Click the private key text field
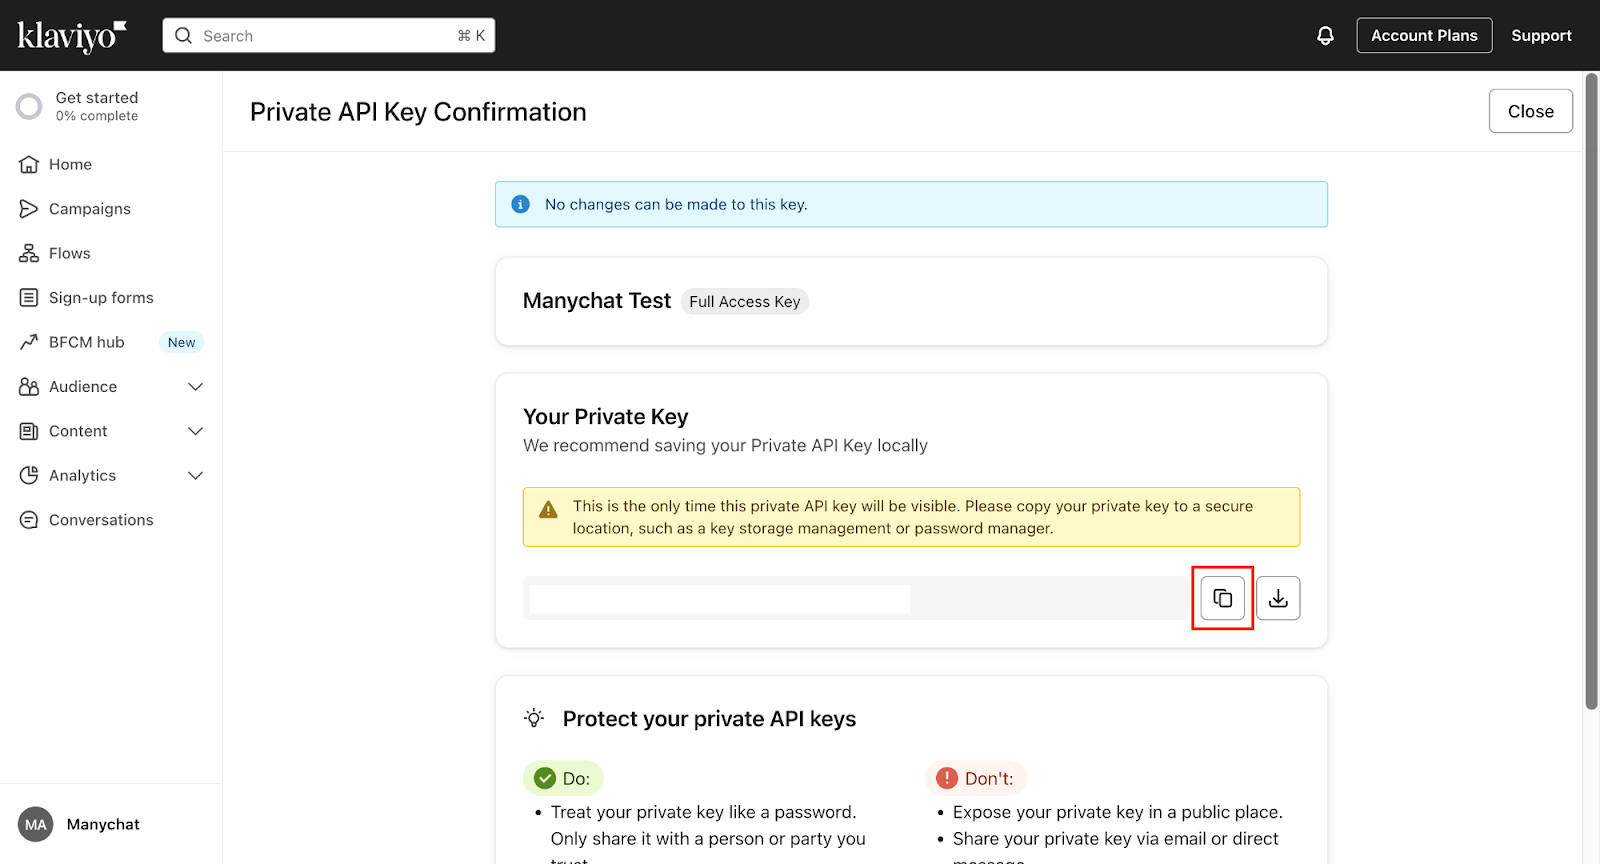The image size is (1600, 864). [x=855, y=598]
